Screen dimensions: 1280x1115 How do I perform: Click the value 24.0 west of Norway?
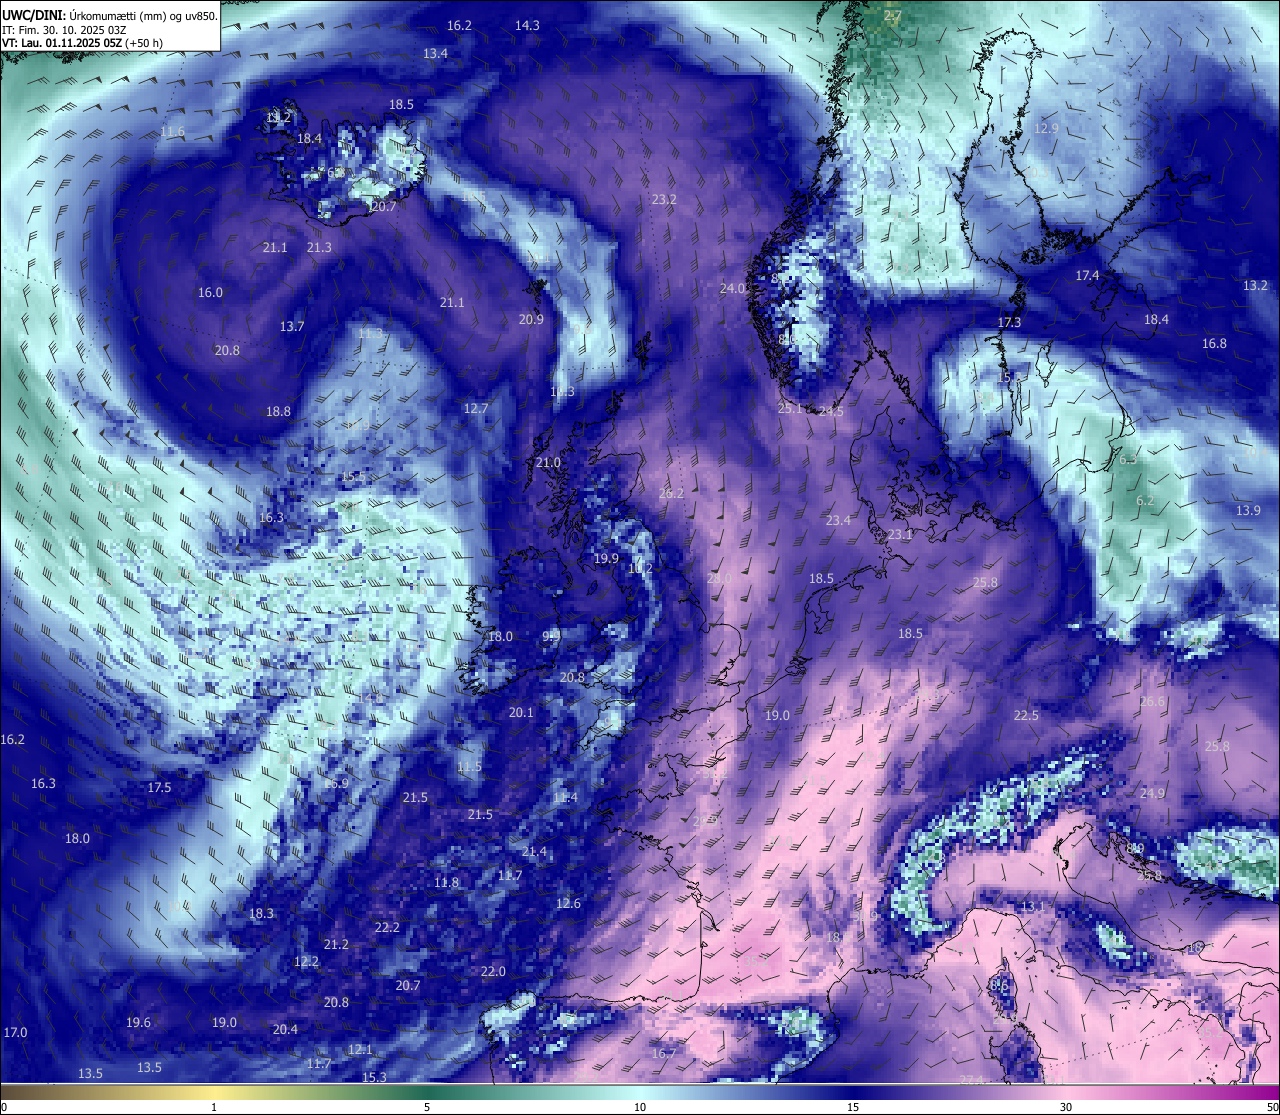733,288
